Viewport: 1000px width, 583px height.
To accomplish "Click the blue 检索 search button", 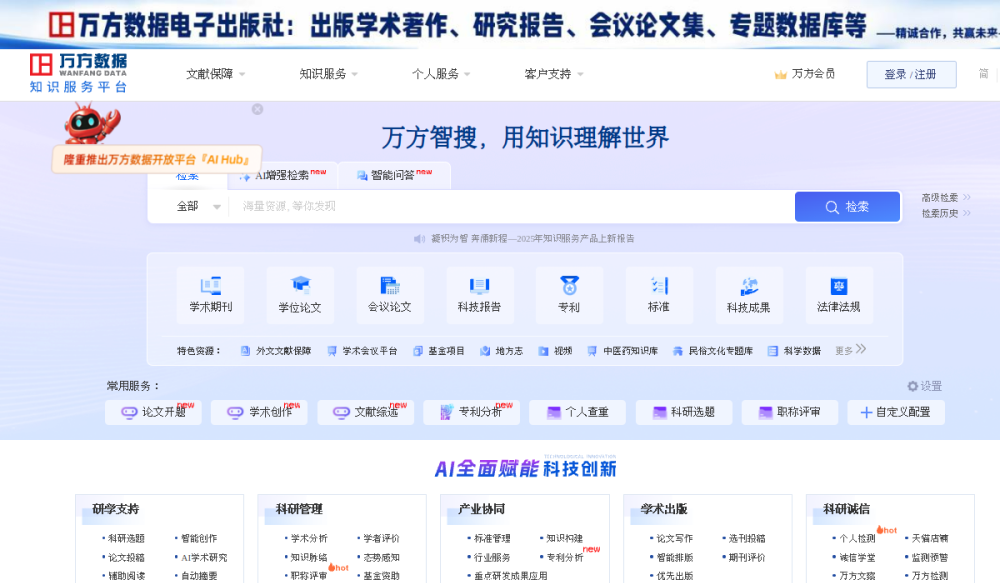I will (x=847, y=207).
